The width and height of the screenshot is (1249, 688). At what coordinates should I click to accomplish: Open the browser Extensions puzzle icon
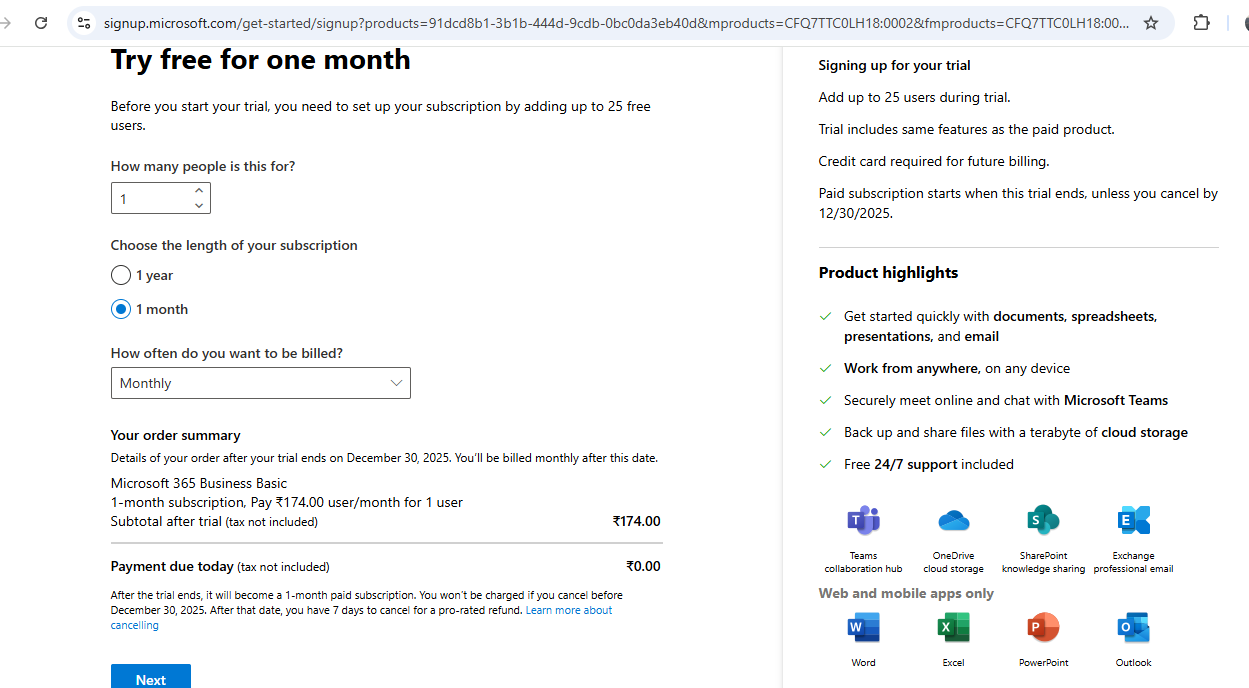point(1202,23)
